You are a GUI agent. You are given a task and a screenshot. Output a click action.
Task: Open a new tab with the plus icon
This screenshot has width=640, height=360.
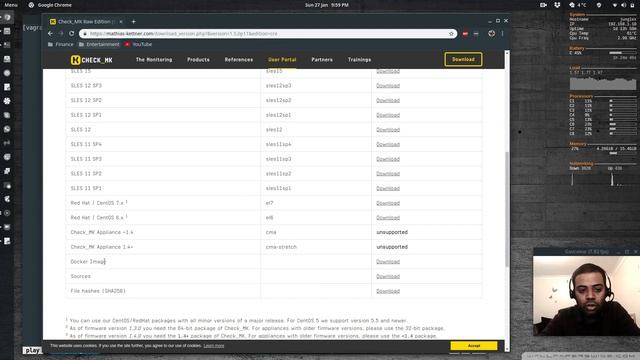pyautogui.click(x=133, y=21)
